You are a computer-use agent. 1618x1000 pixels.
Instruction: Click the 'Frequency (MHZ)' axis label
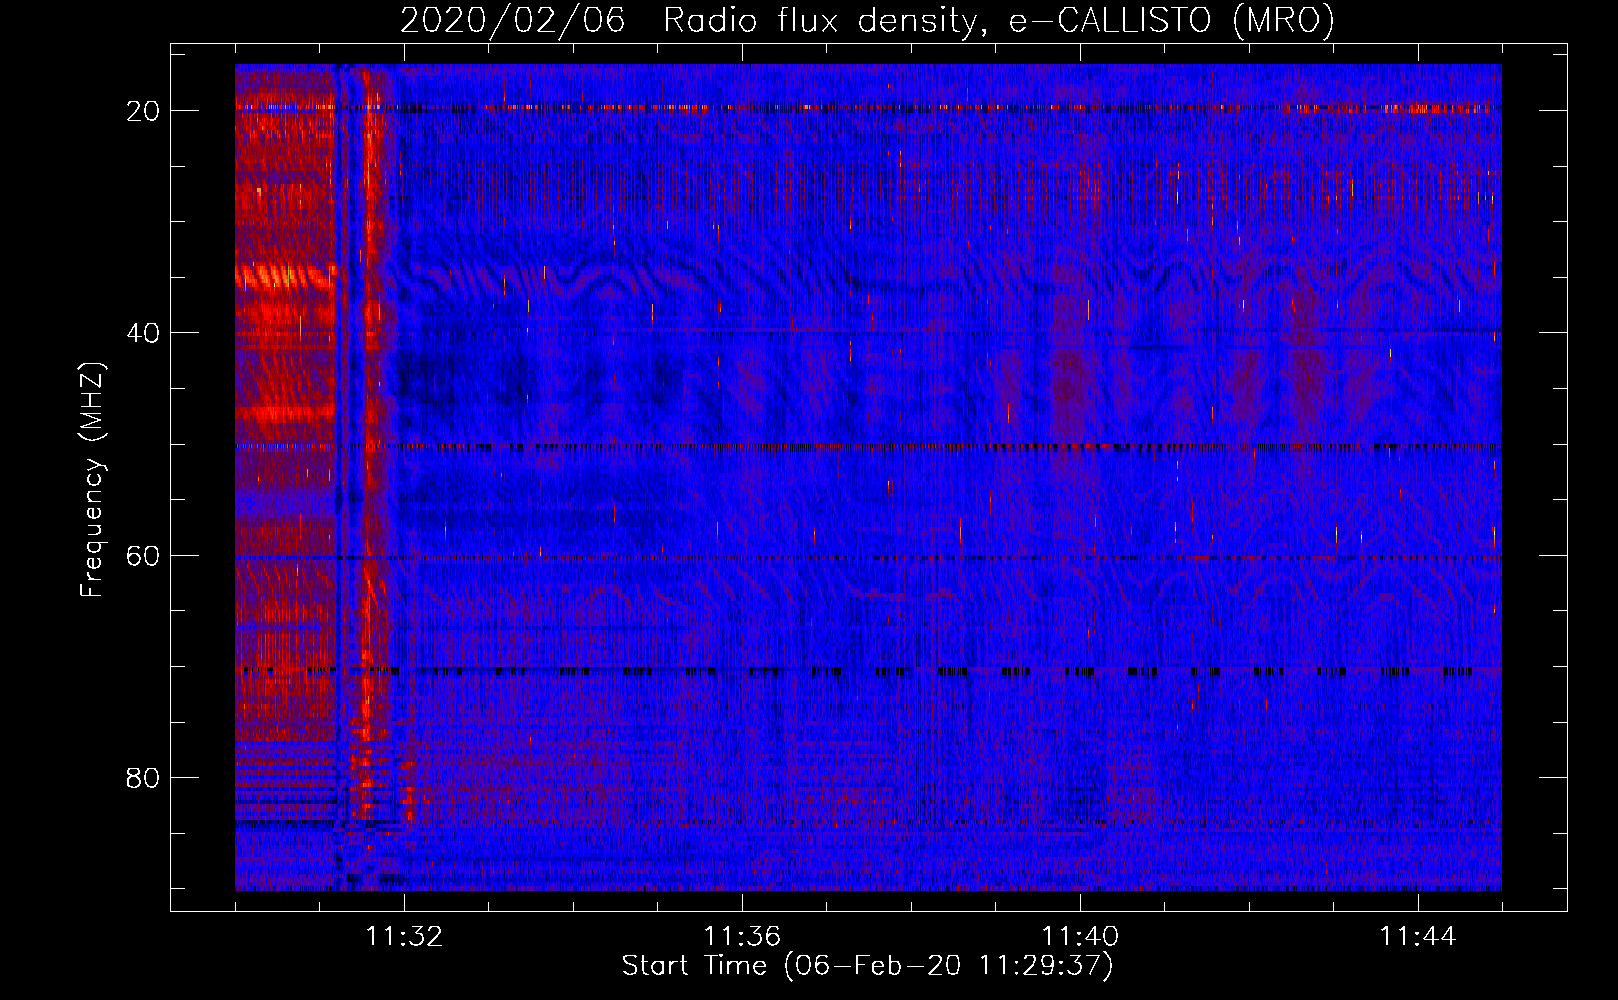coord(92,480)
